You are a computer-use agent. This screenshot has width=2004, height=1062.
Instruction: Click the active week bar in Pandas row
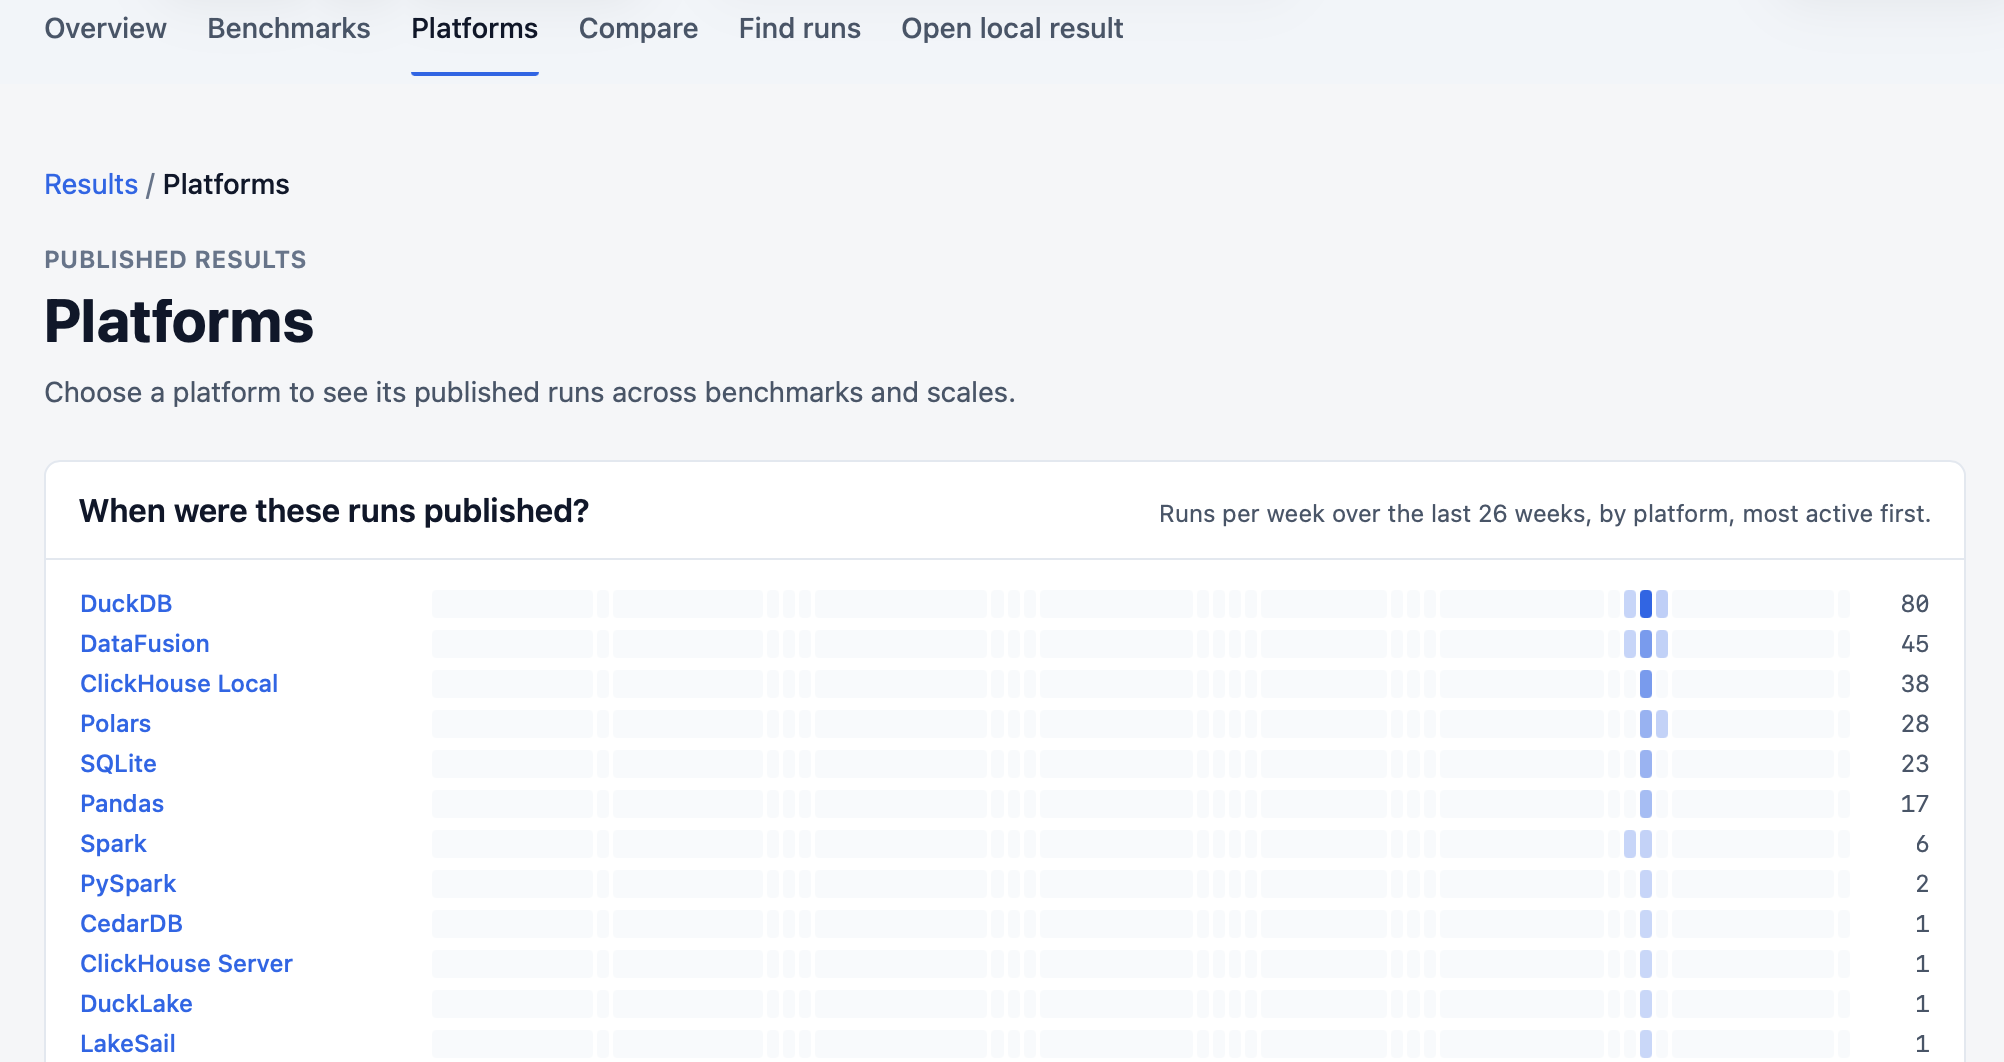[1646, 804]
